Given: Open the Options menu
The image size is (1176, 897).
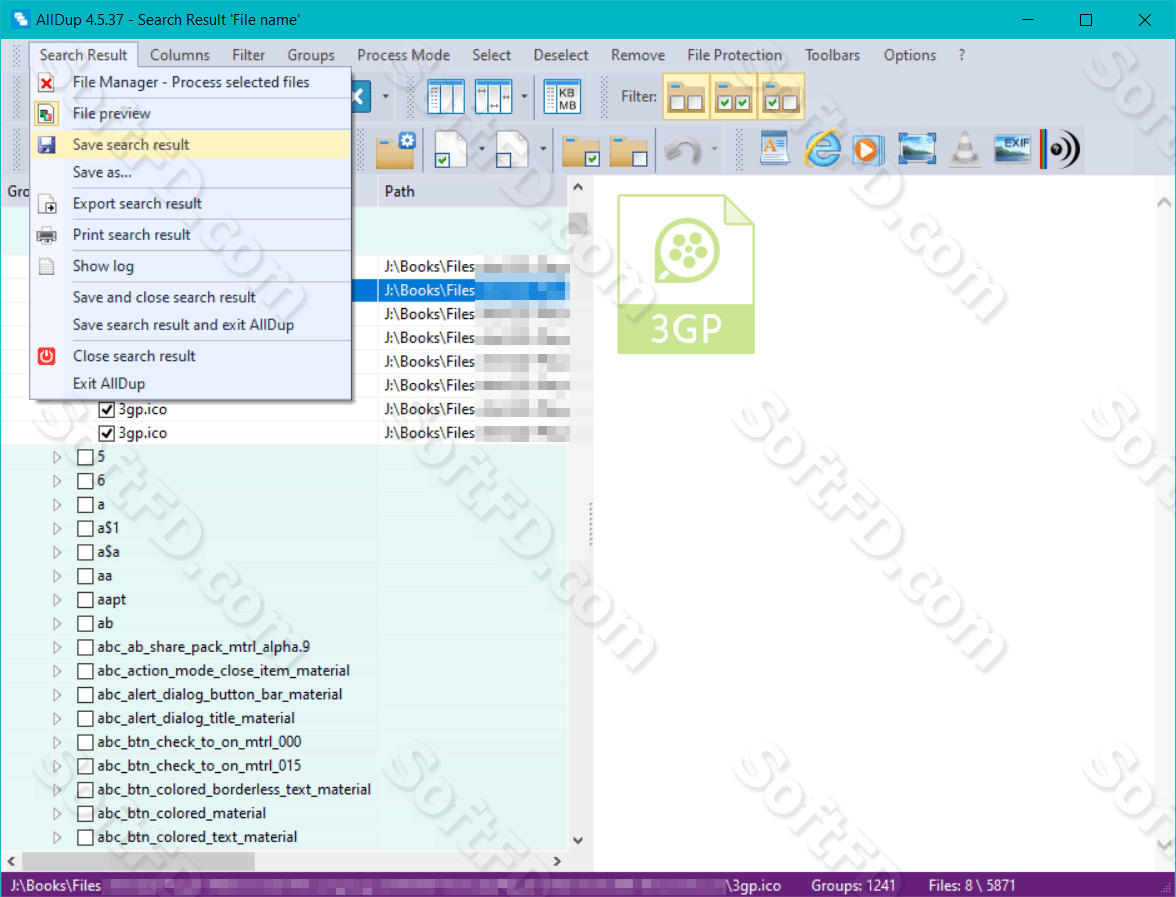Looking at the screenshot, I should (910, 55).
